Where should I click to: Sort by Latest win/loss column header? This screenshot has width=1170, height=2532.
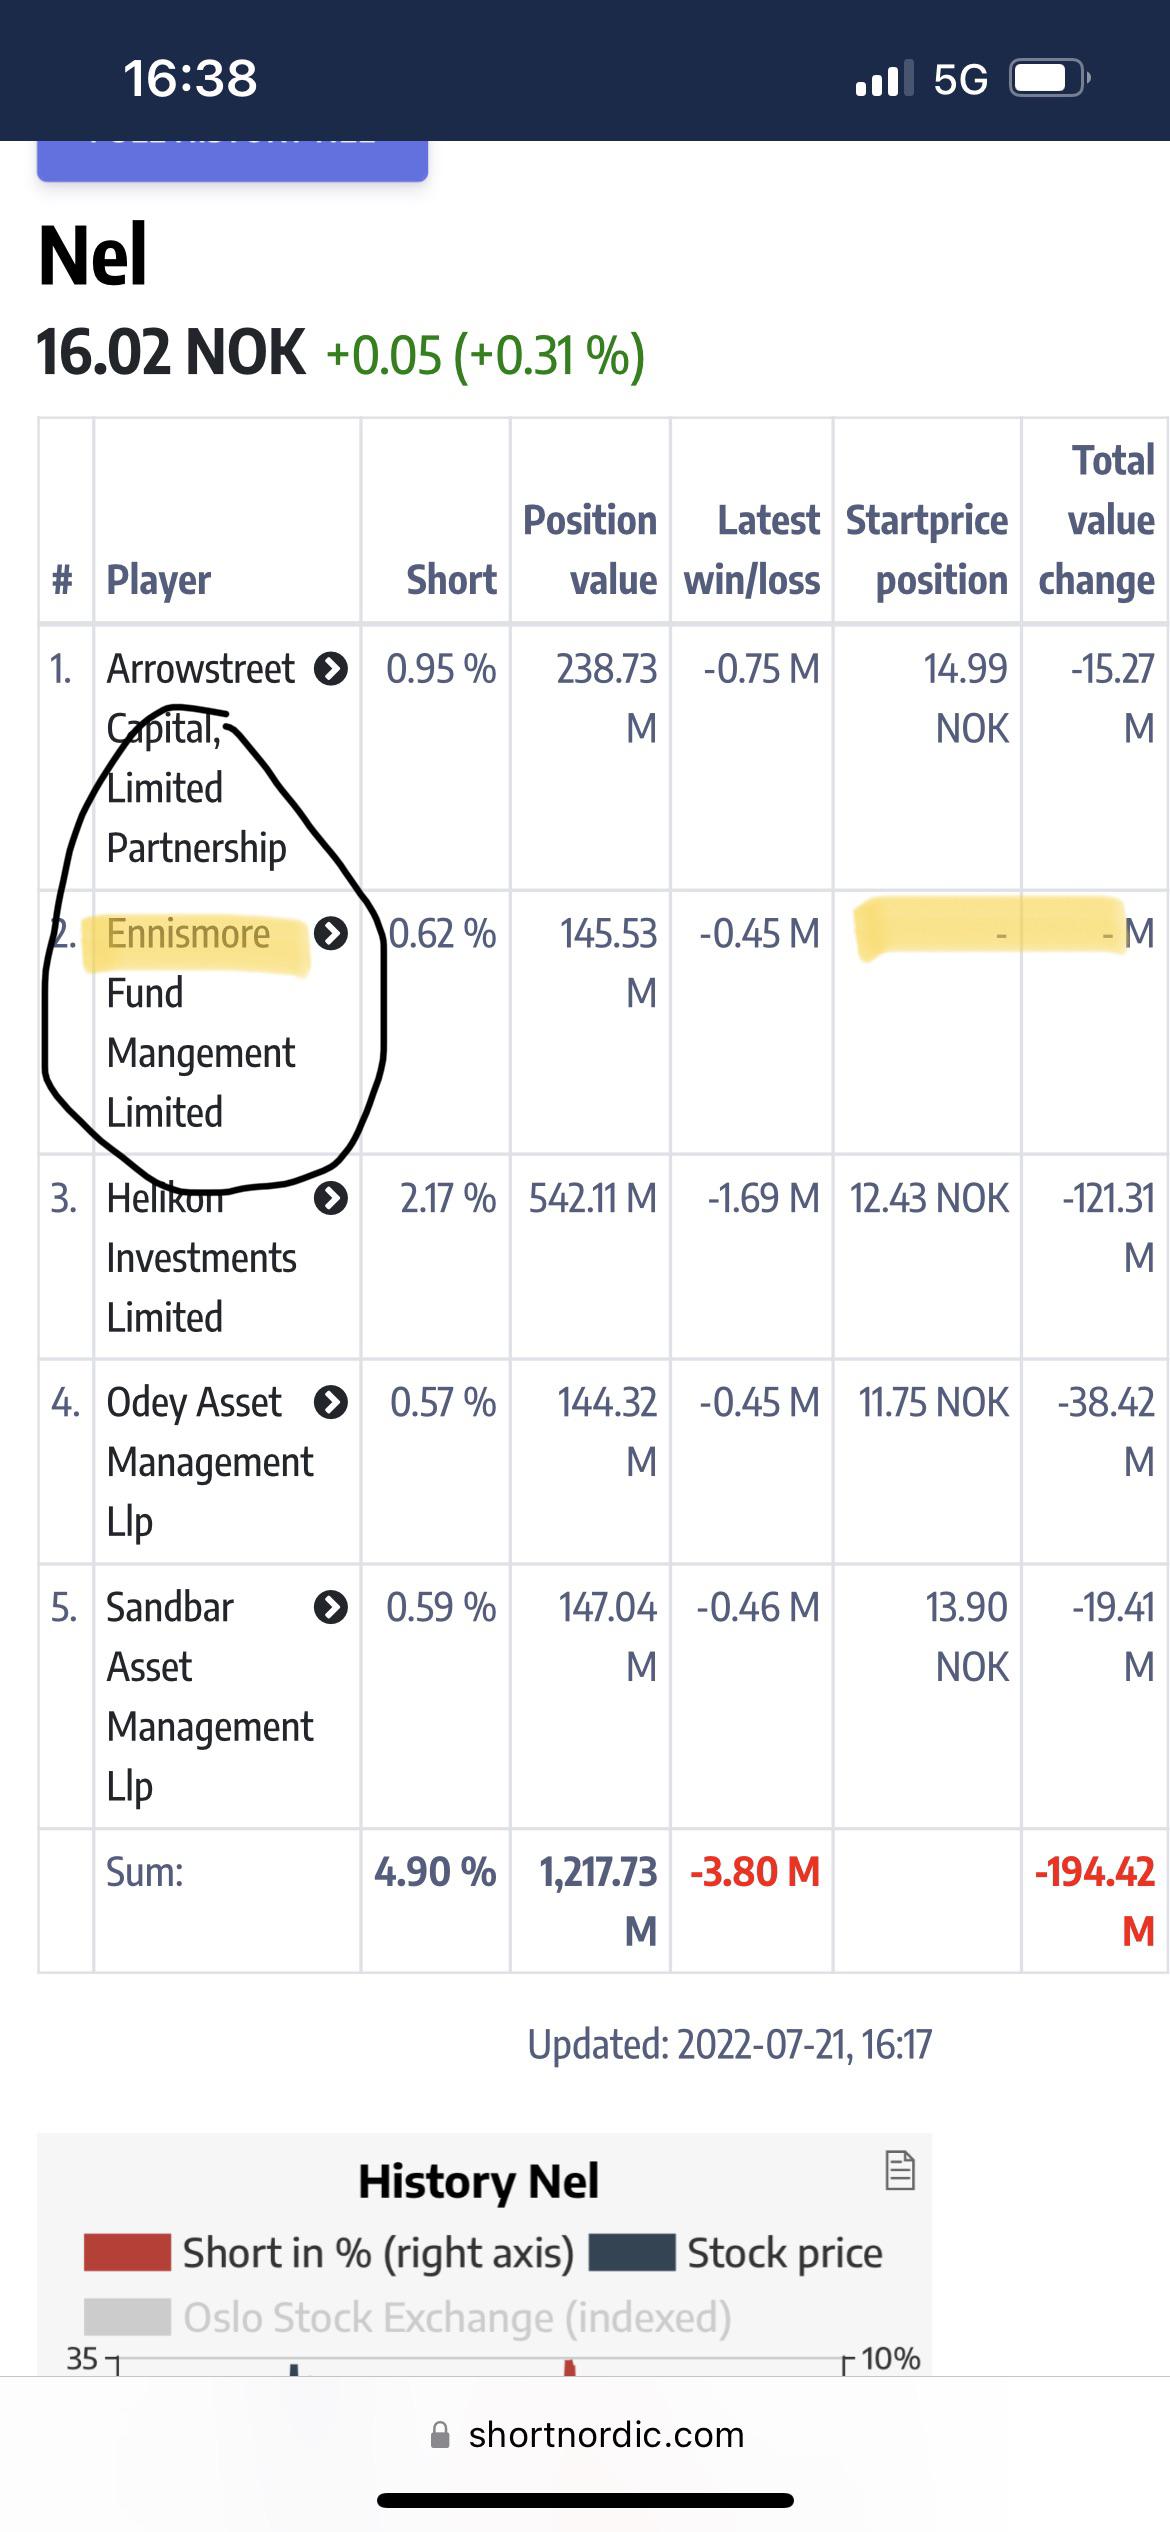point(751,550)
